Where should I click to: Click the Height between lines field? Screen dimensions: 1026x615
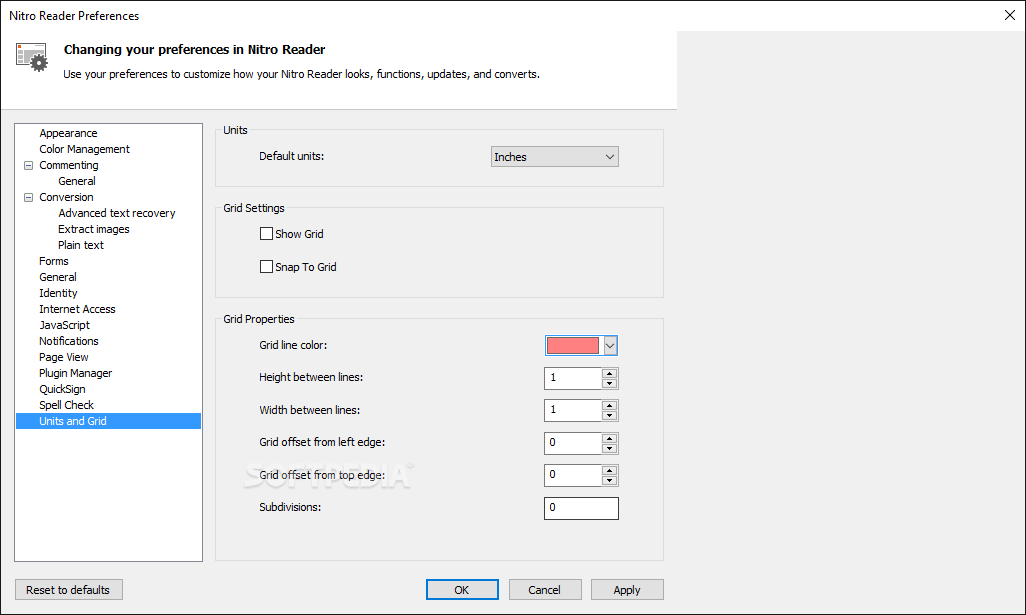573,378
